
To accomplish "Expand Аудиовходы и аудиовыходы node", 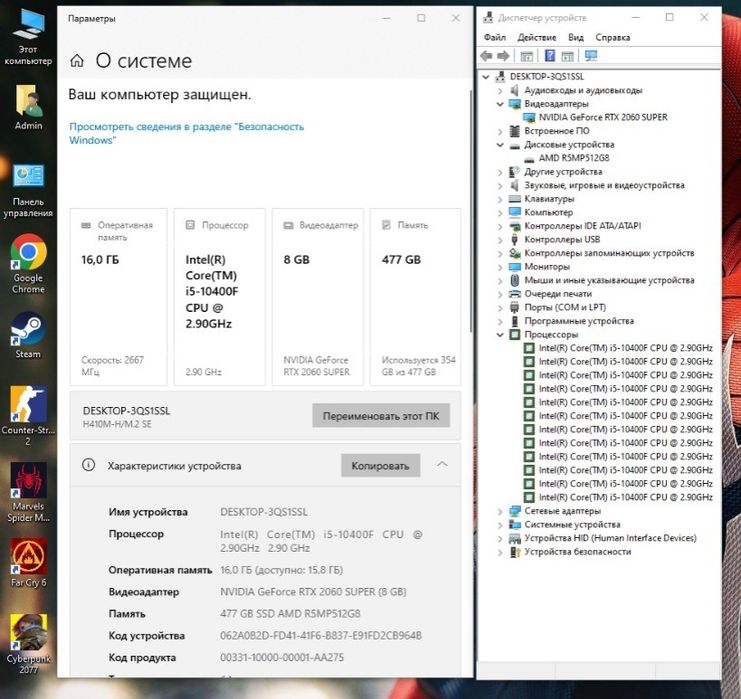I will tap(500, 90).
